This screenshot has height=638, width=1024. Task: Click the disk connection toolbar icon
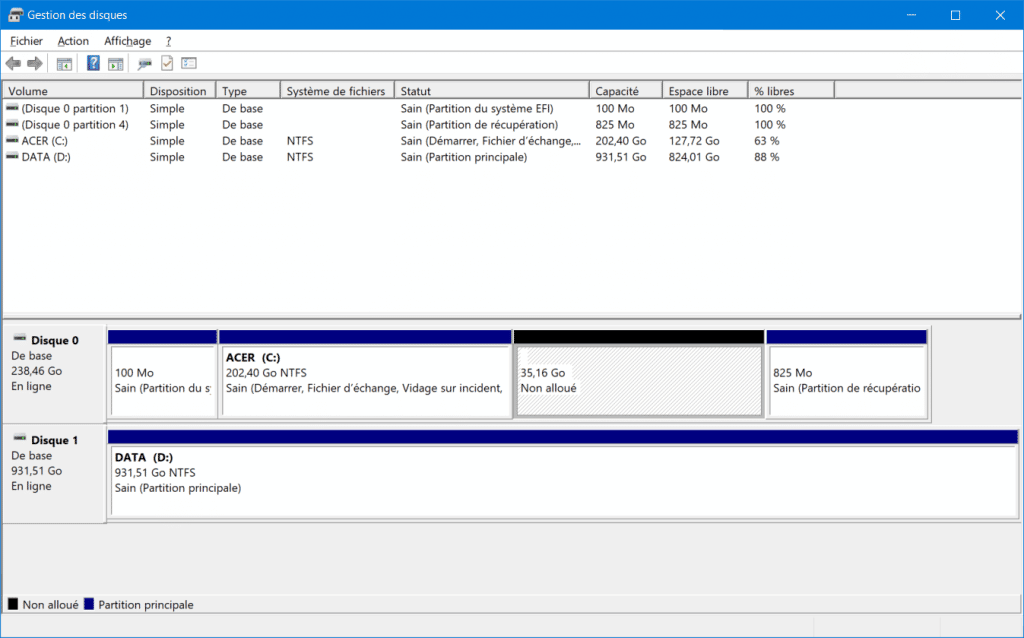(145, 64)
